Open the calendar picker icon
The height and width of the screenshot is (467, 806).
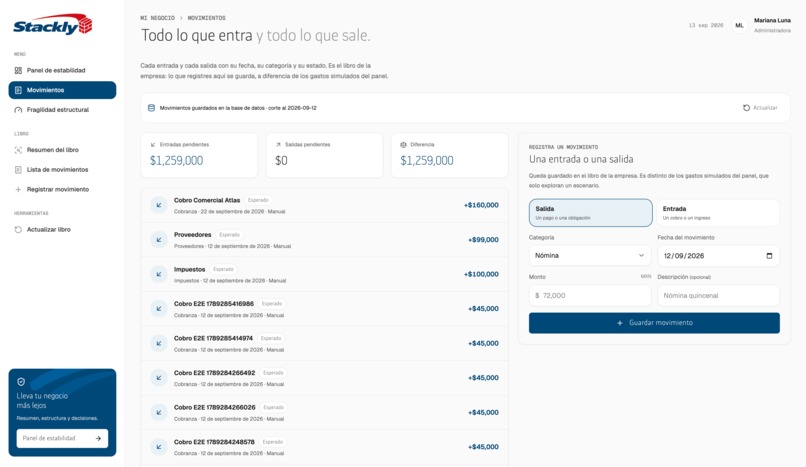[x=769, y=256]
